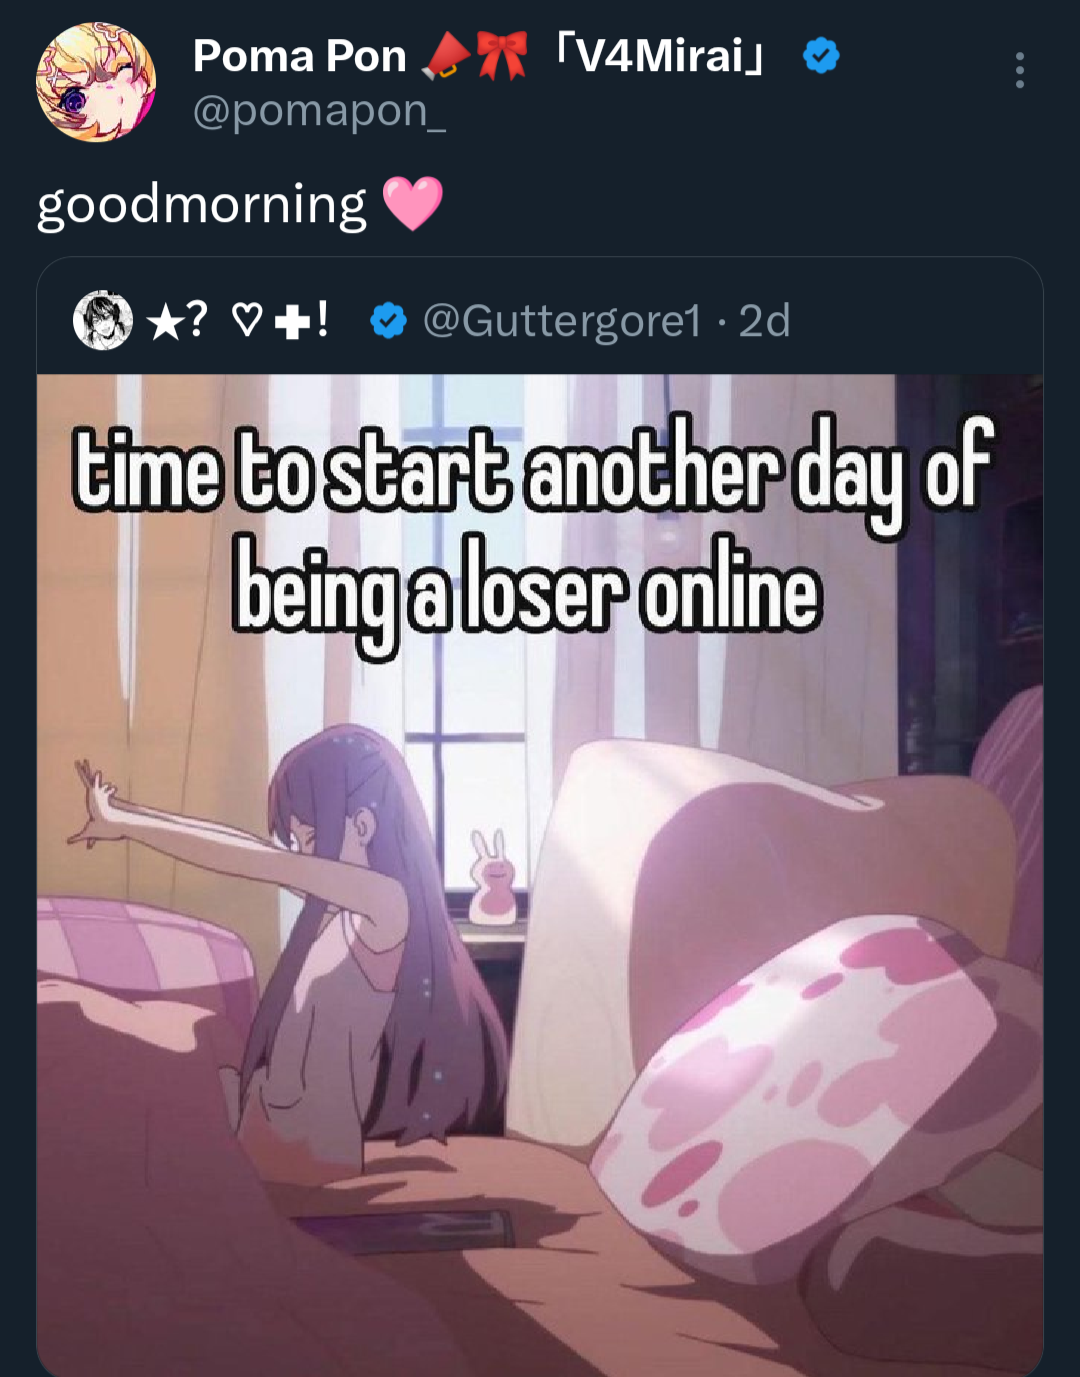Viewport: 1080px width, 1377px height.
Task: Click the quoted tweet's blue verified badge
Action: click(x=388, y=321)
